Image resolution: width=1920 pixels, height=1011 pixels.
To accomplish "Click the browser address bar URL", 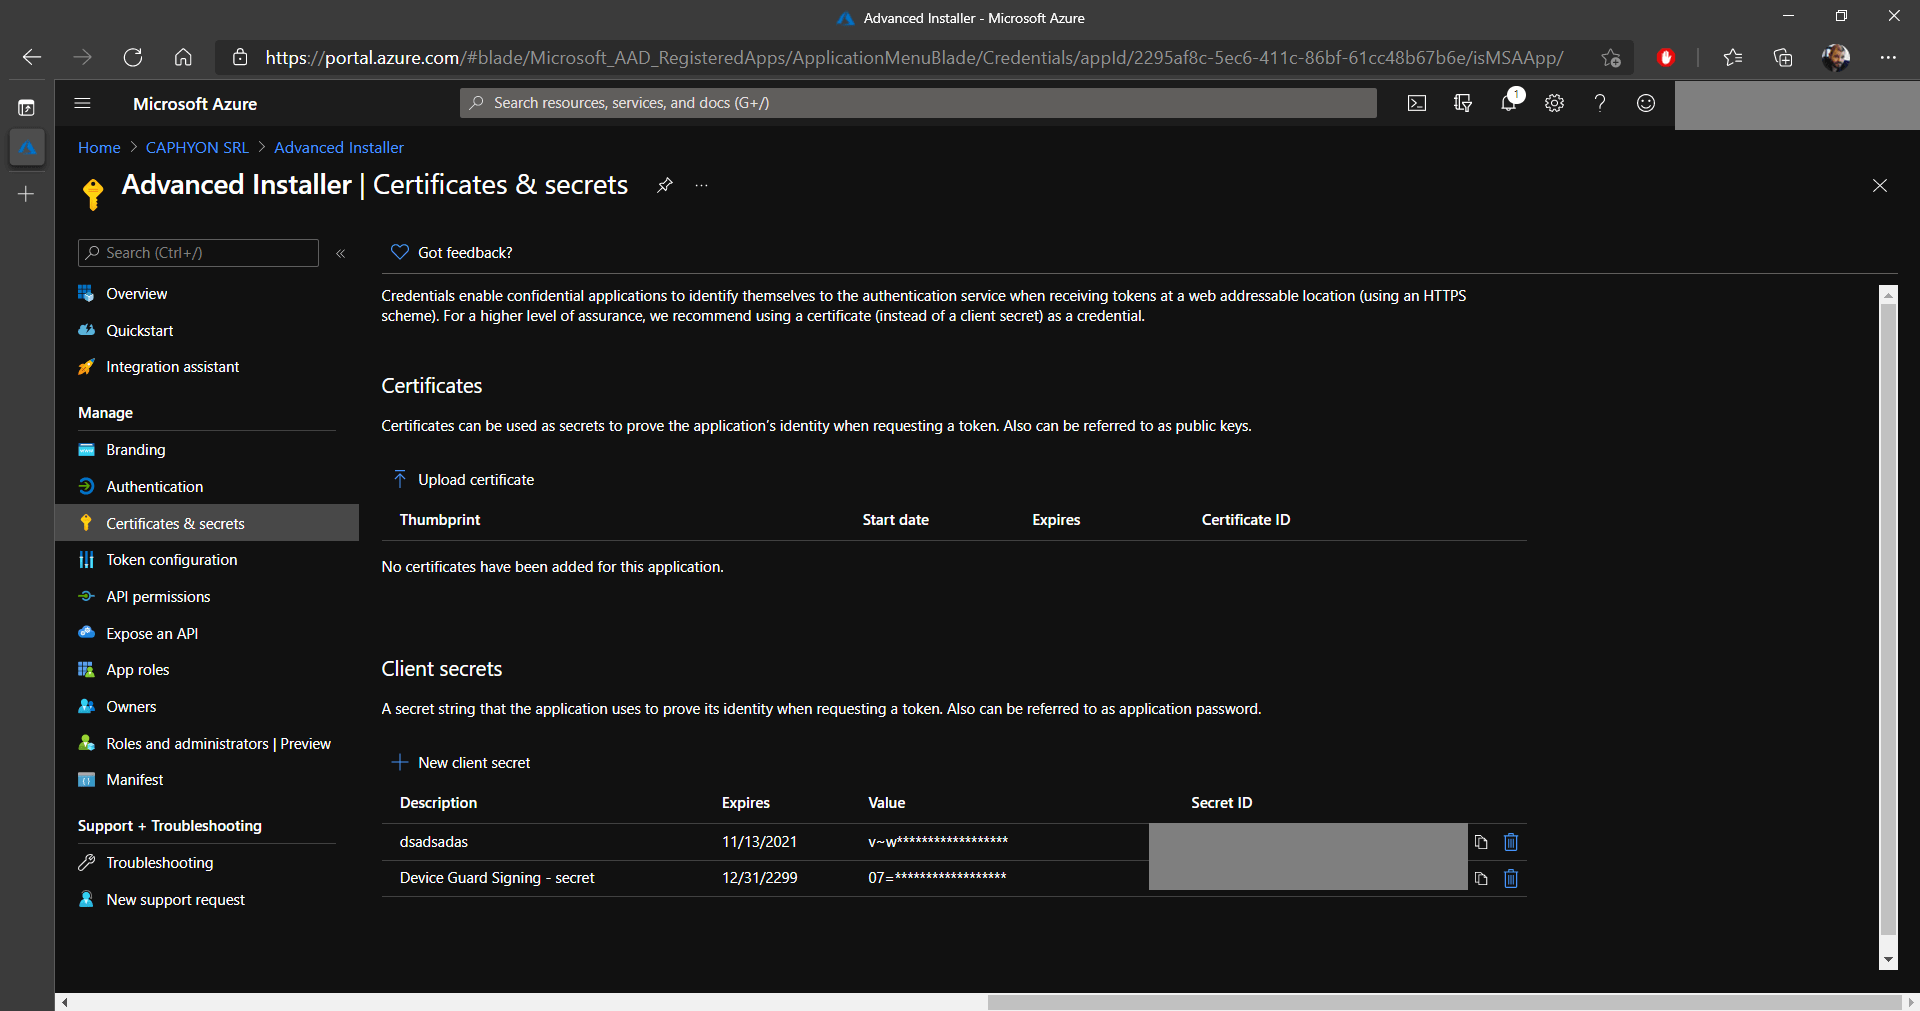I will (x=913, y=57).
